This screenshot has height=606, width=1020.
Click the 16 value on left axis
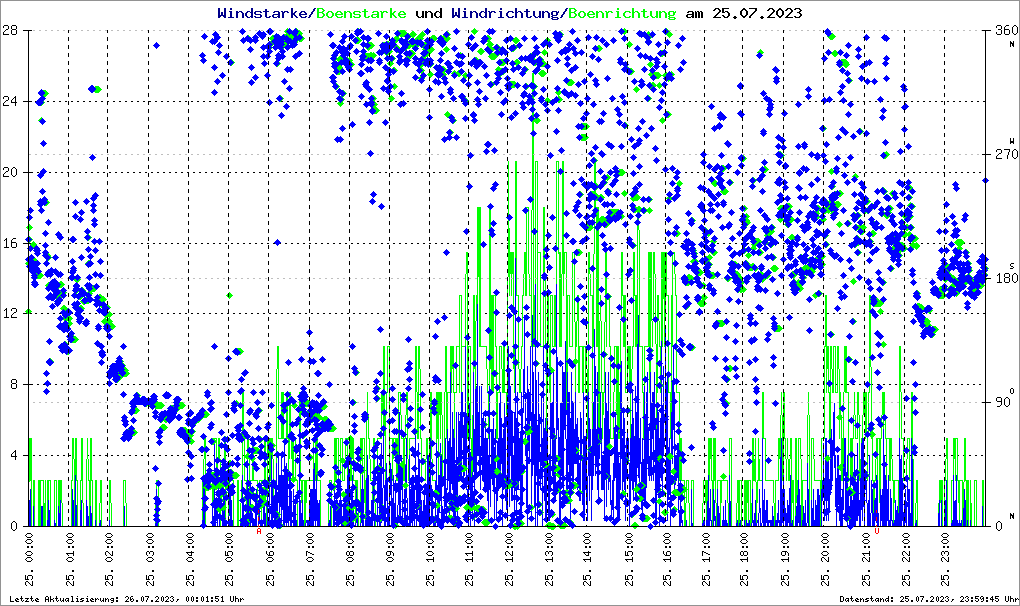[x=10, y=243]
